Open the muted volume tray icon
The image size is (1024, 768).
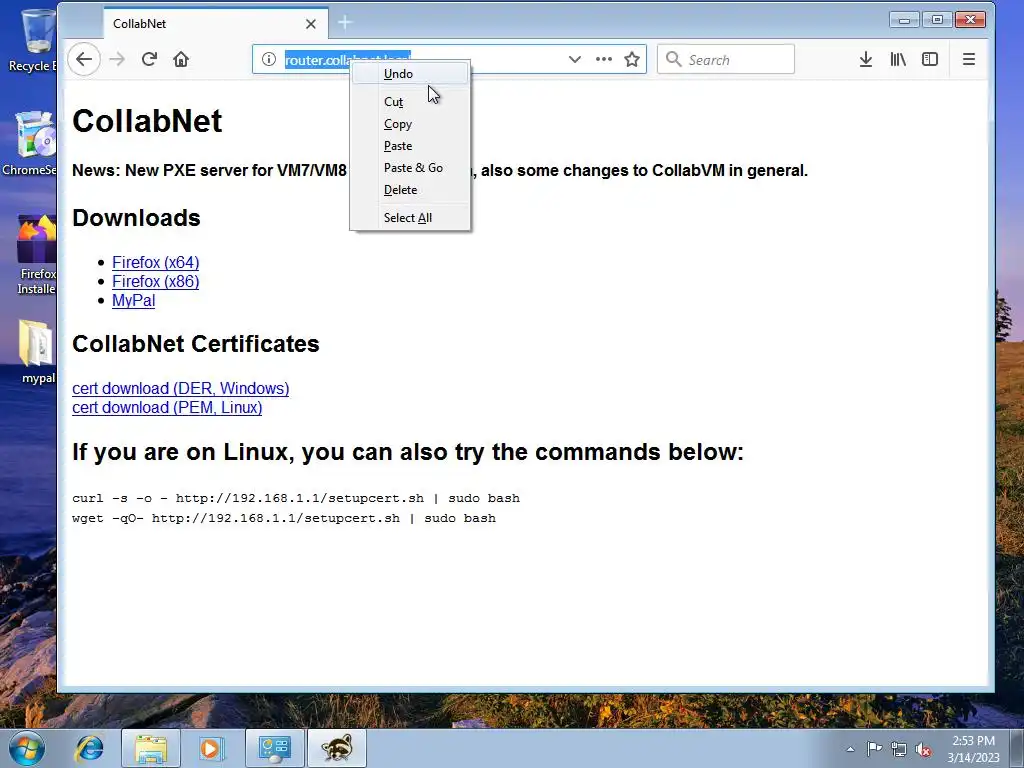[x=923, y=749]
